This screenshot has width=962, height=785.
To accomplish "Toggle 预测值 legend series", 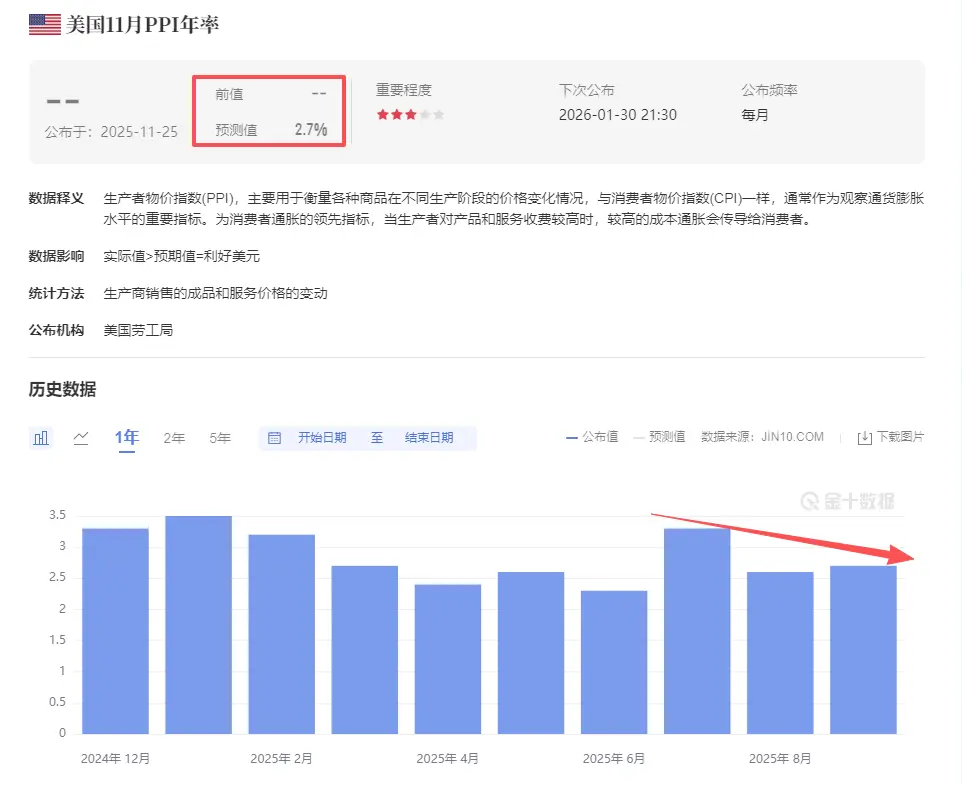I will [x=659, y=437].
